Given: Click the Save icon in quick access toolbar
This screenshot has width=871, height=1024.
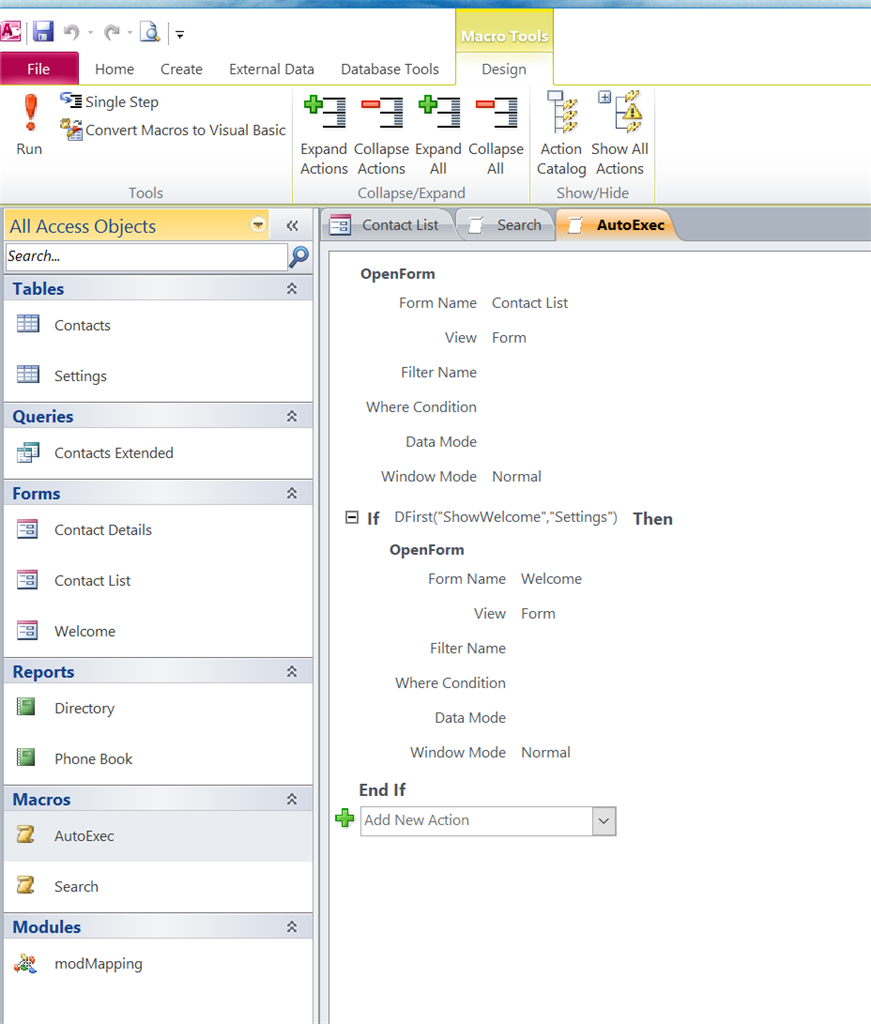Looking at the screenshot, I should click(x=43, y=31).
